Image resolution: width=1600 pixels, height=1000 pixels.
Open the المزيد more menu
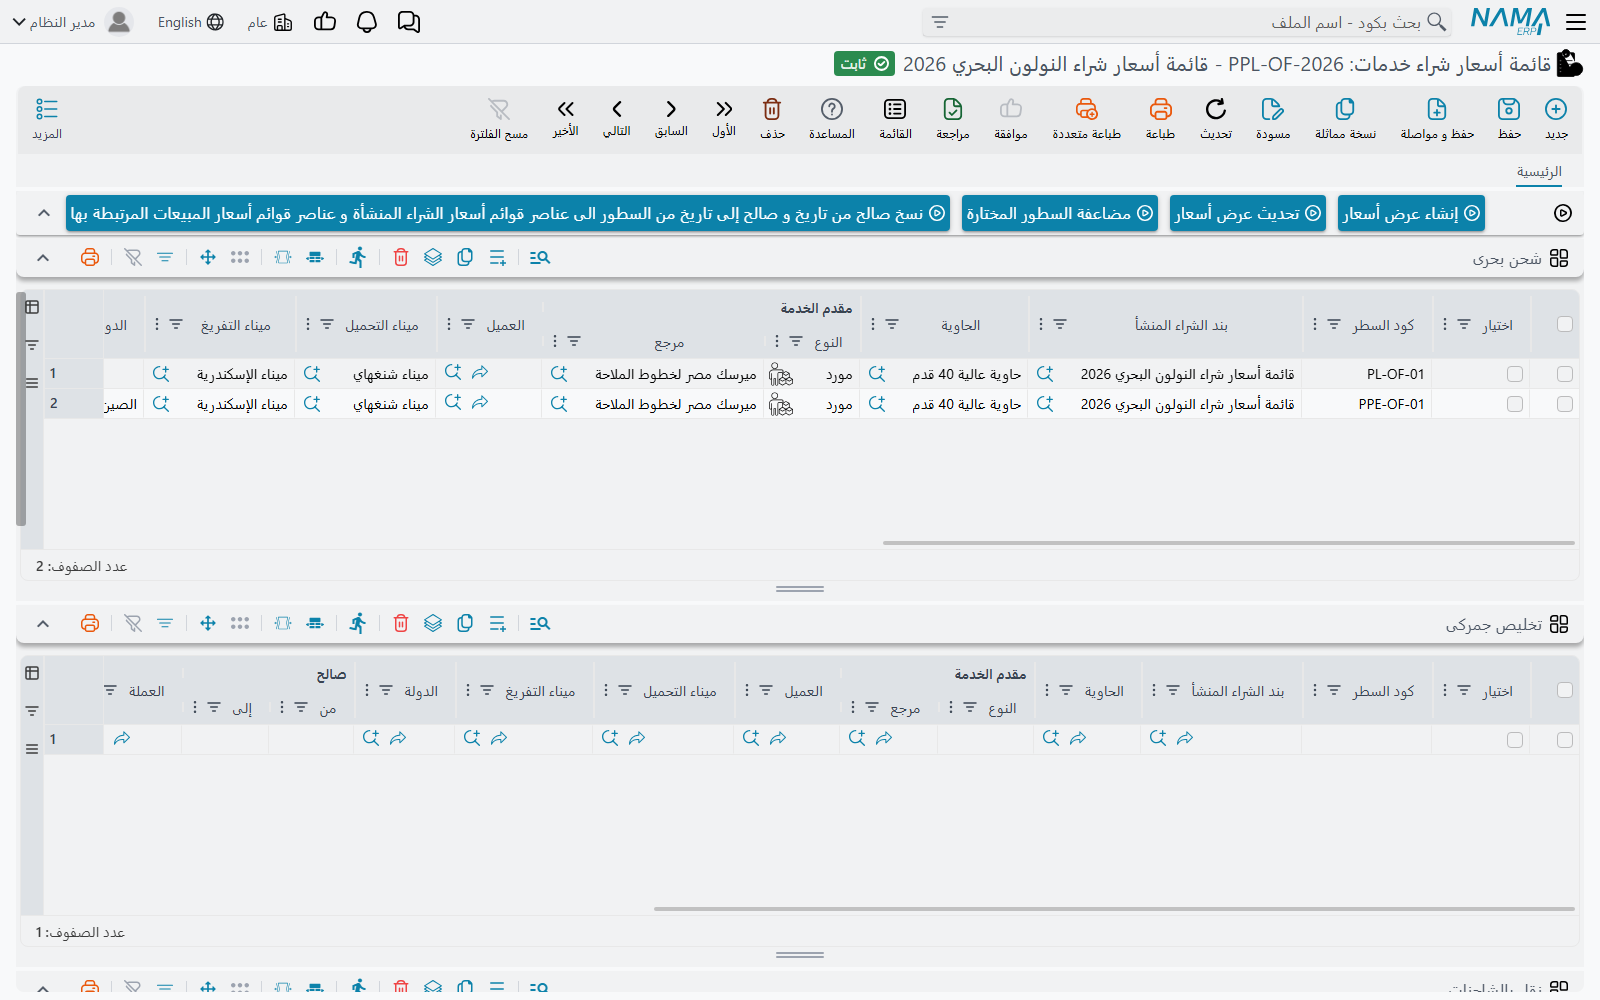click(x=47, y=118)
